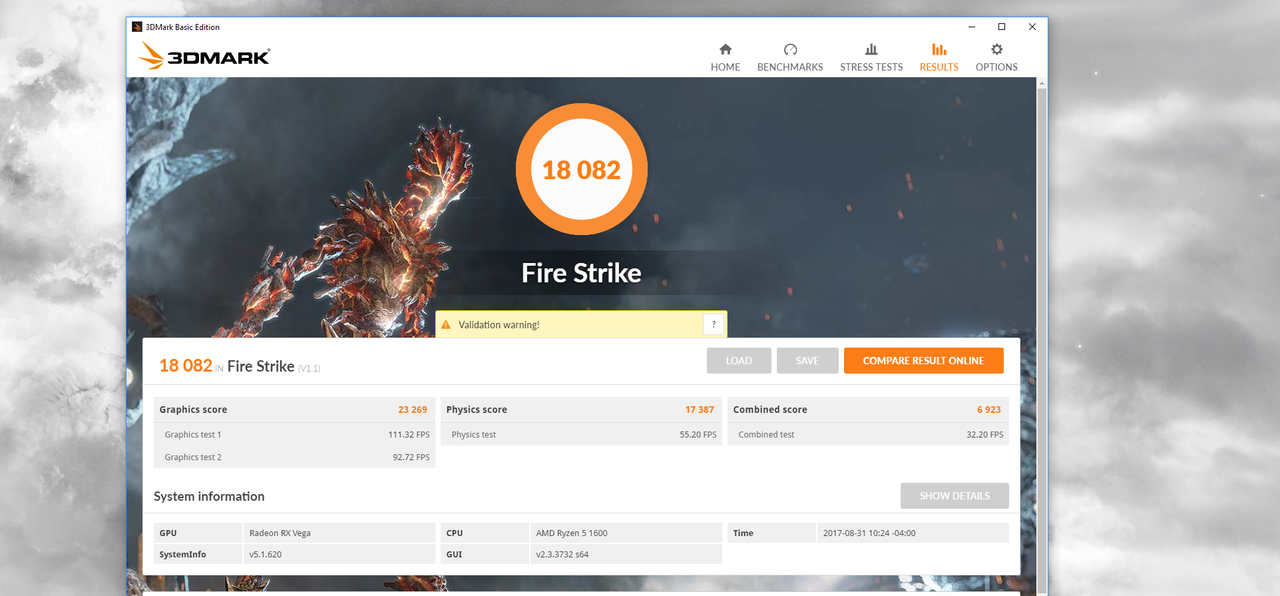The image size is (1280, 596).
Task: Open validation warning help question mark
Action: pyautogui.click(x=713, y=324)
